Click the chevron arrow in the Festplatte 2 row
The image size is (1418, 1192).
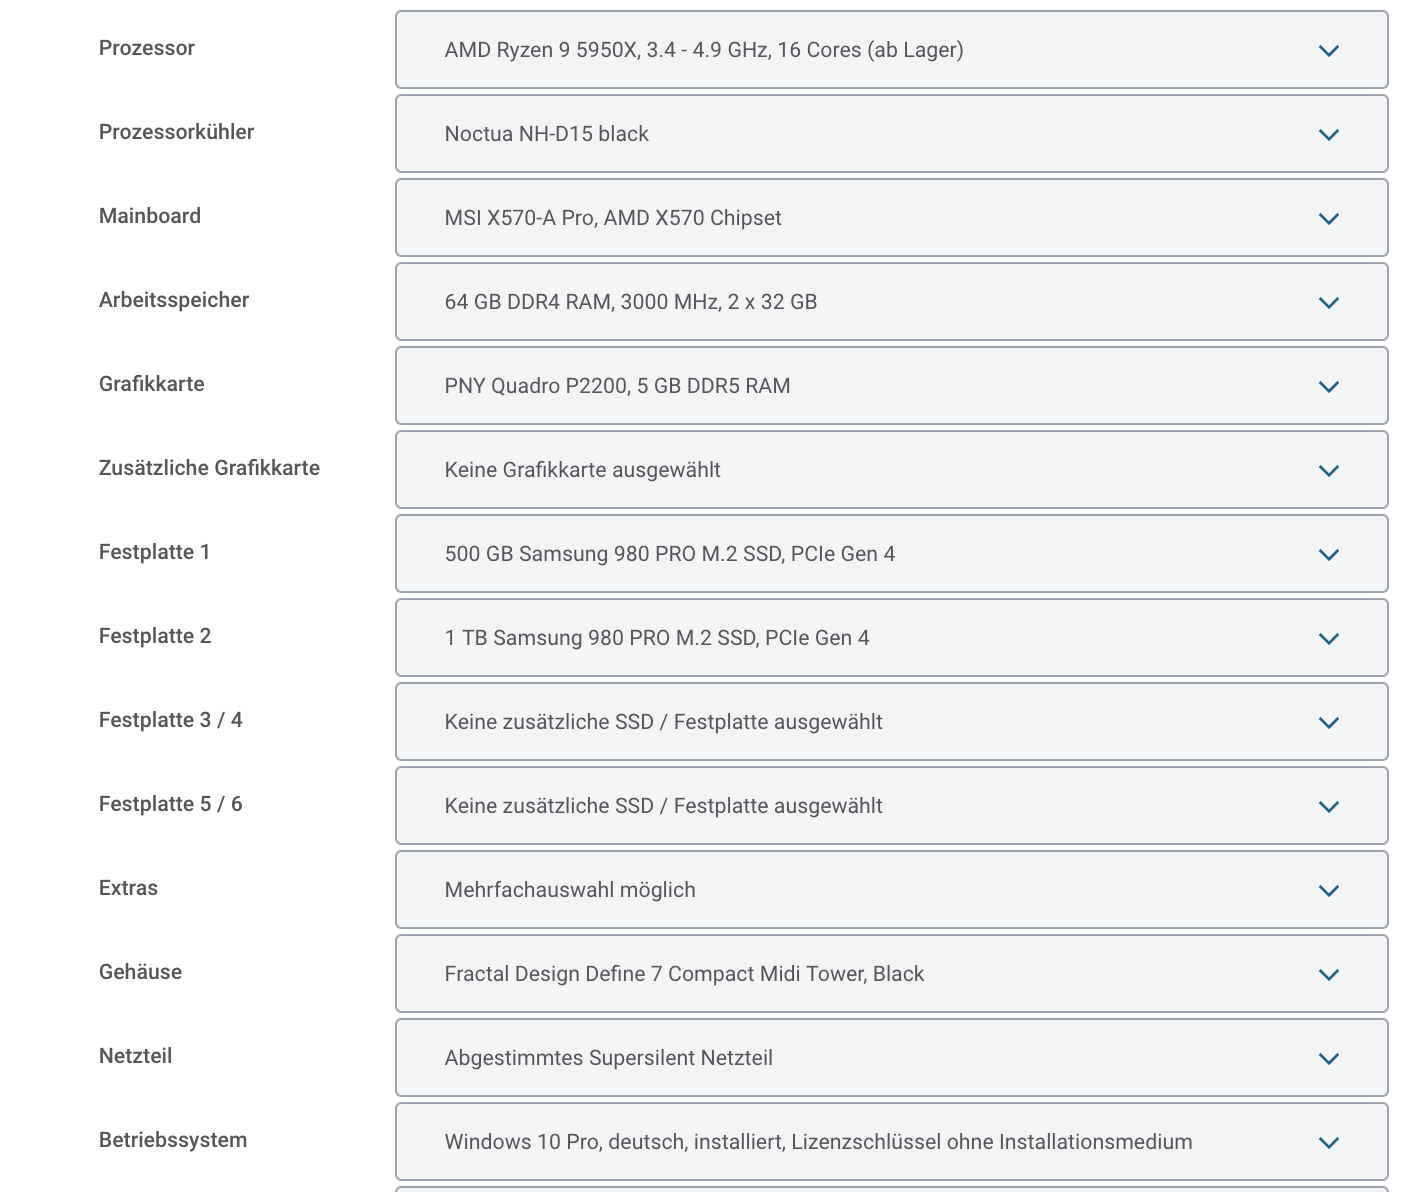(1328, 639)
